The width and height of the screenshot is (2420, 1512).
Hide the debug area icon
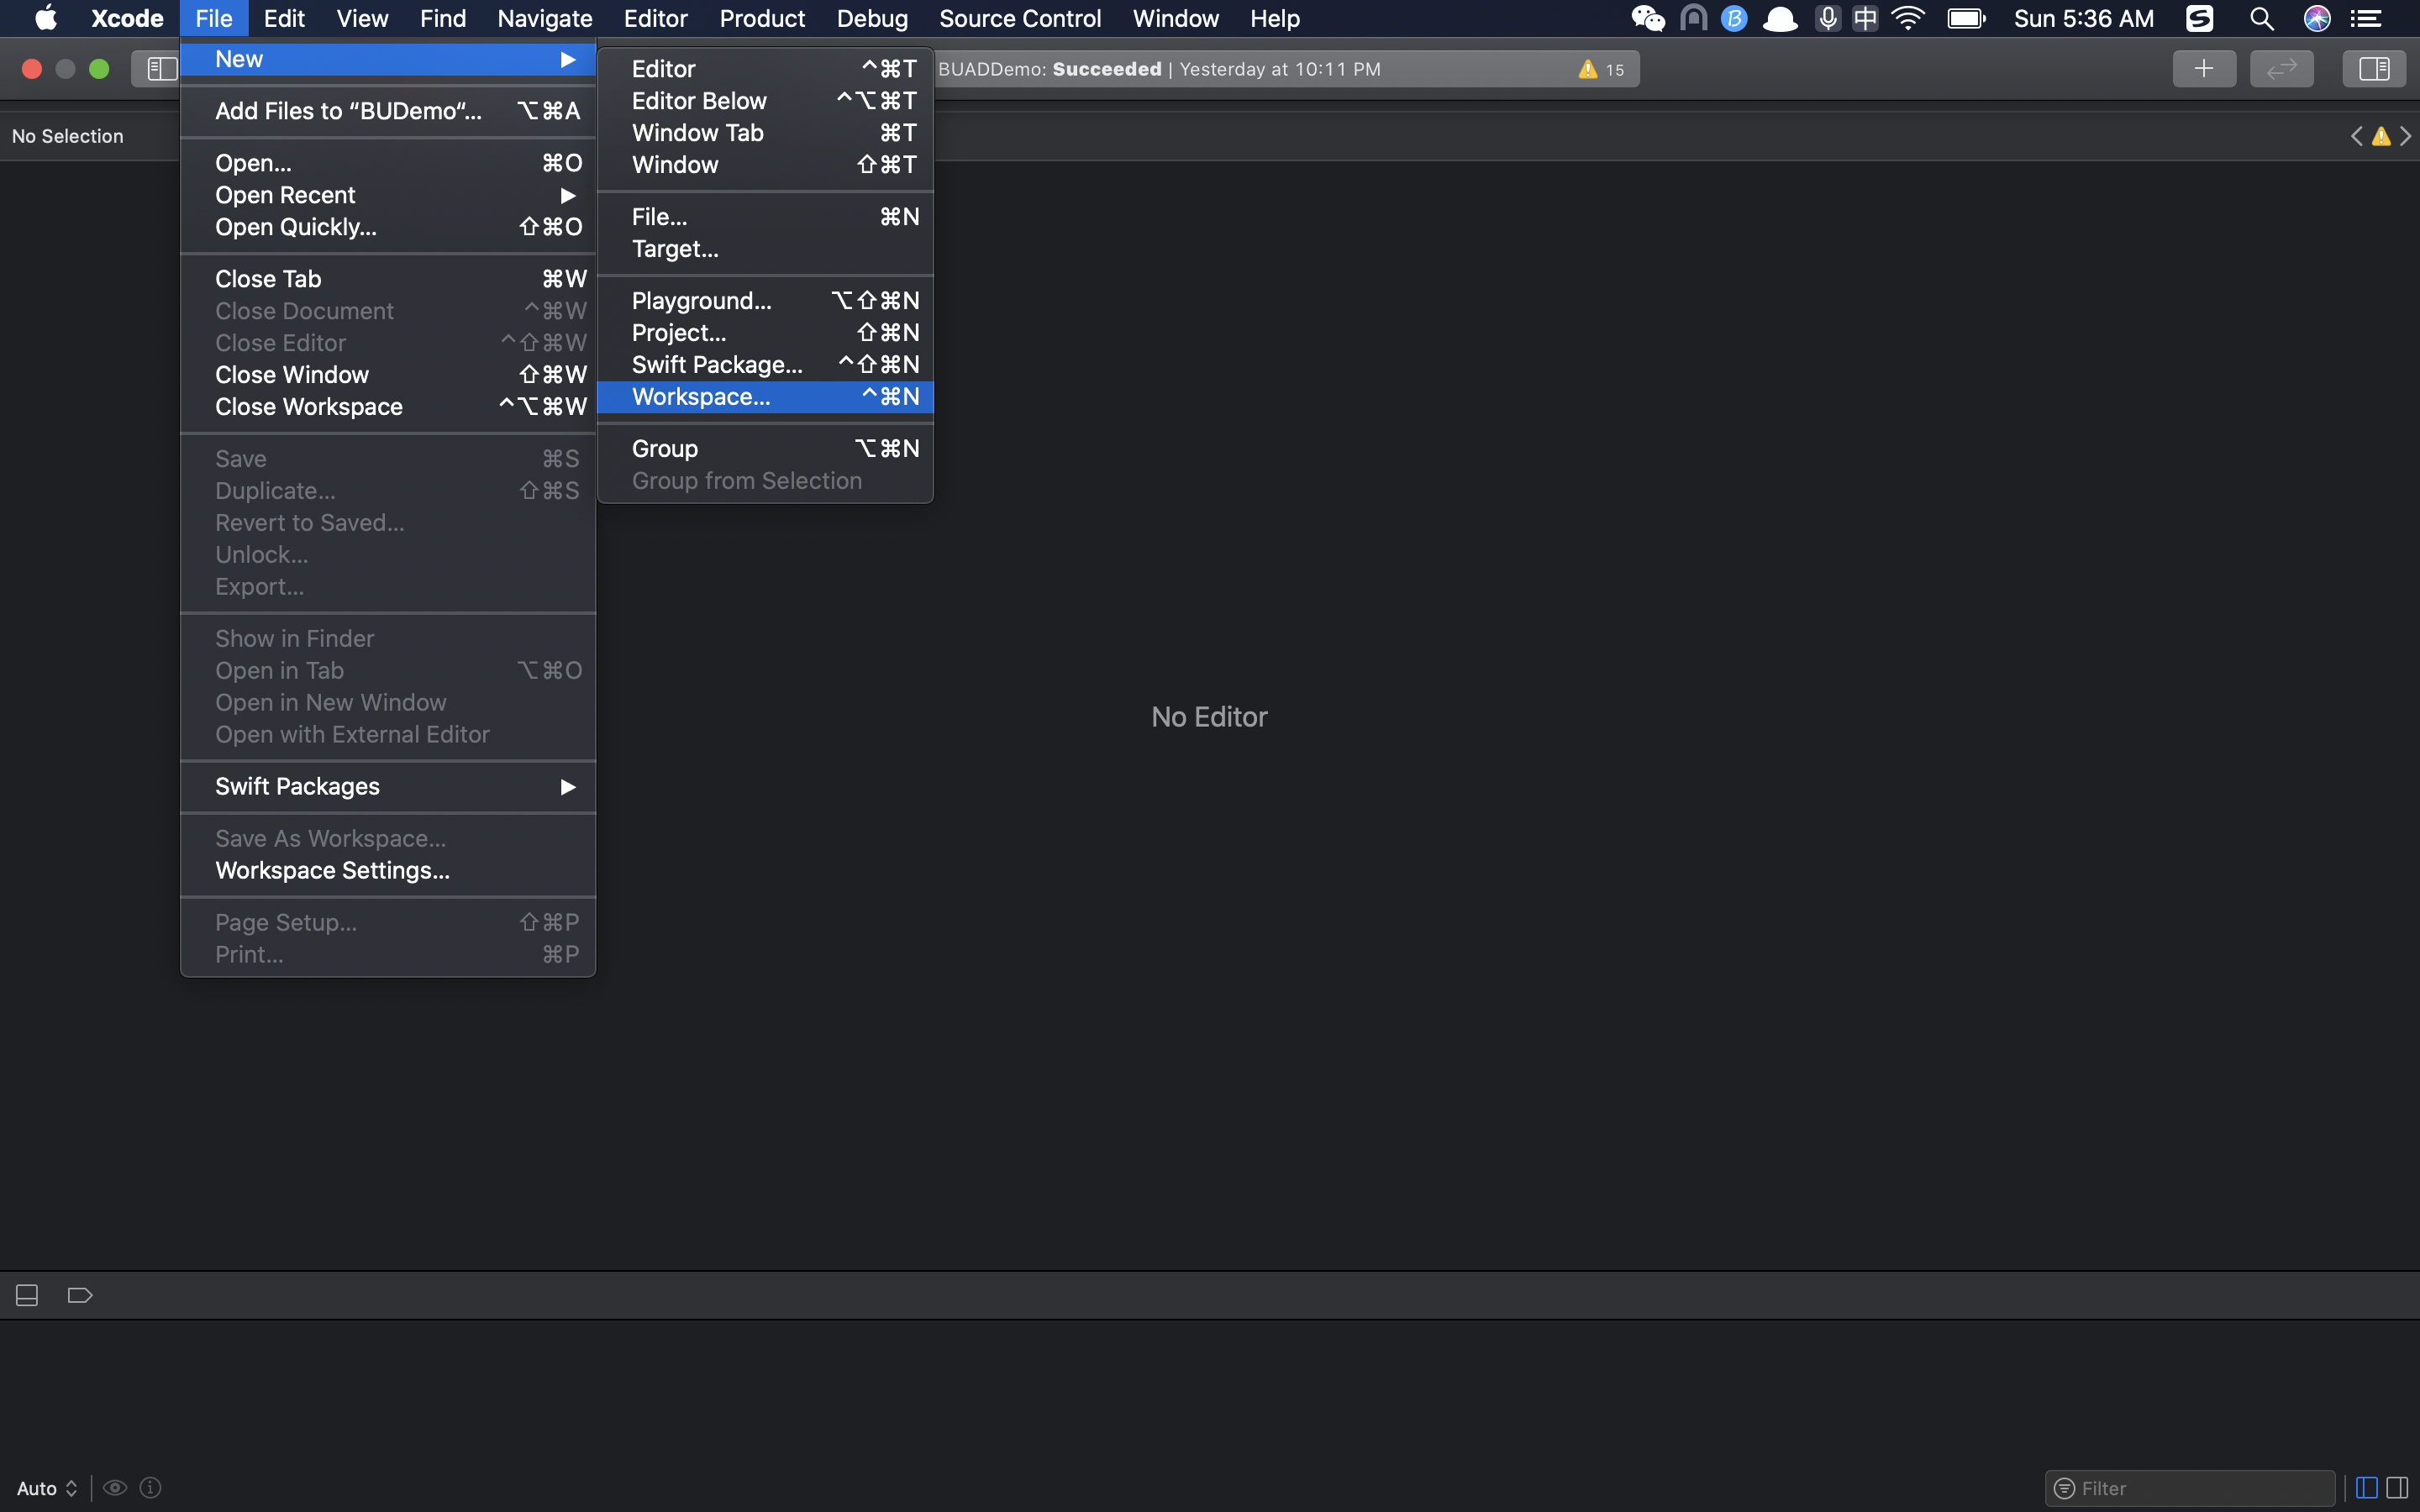pos(27,1295)
